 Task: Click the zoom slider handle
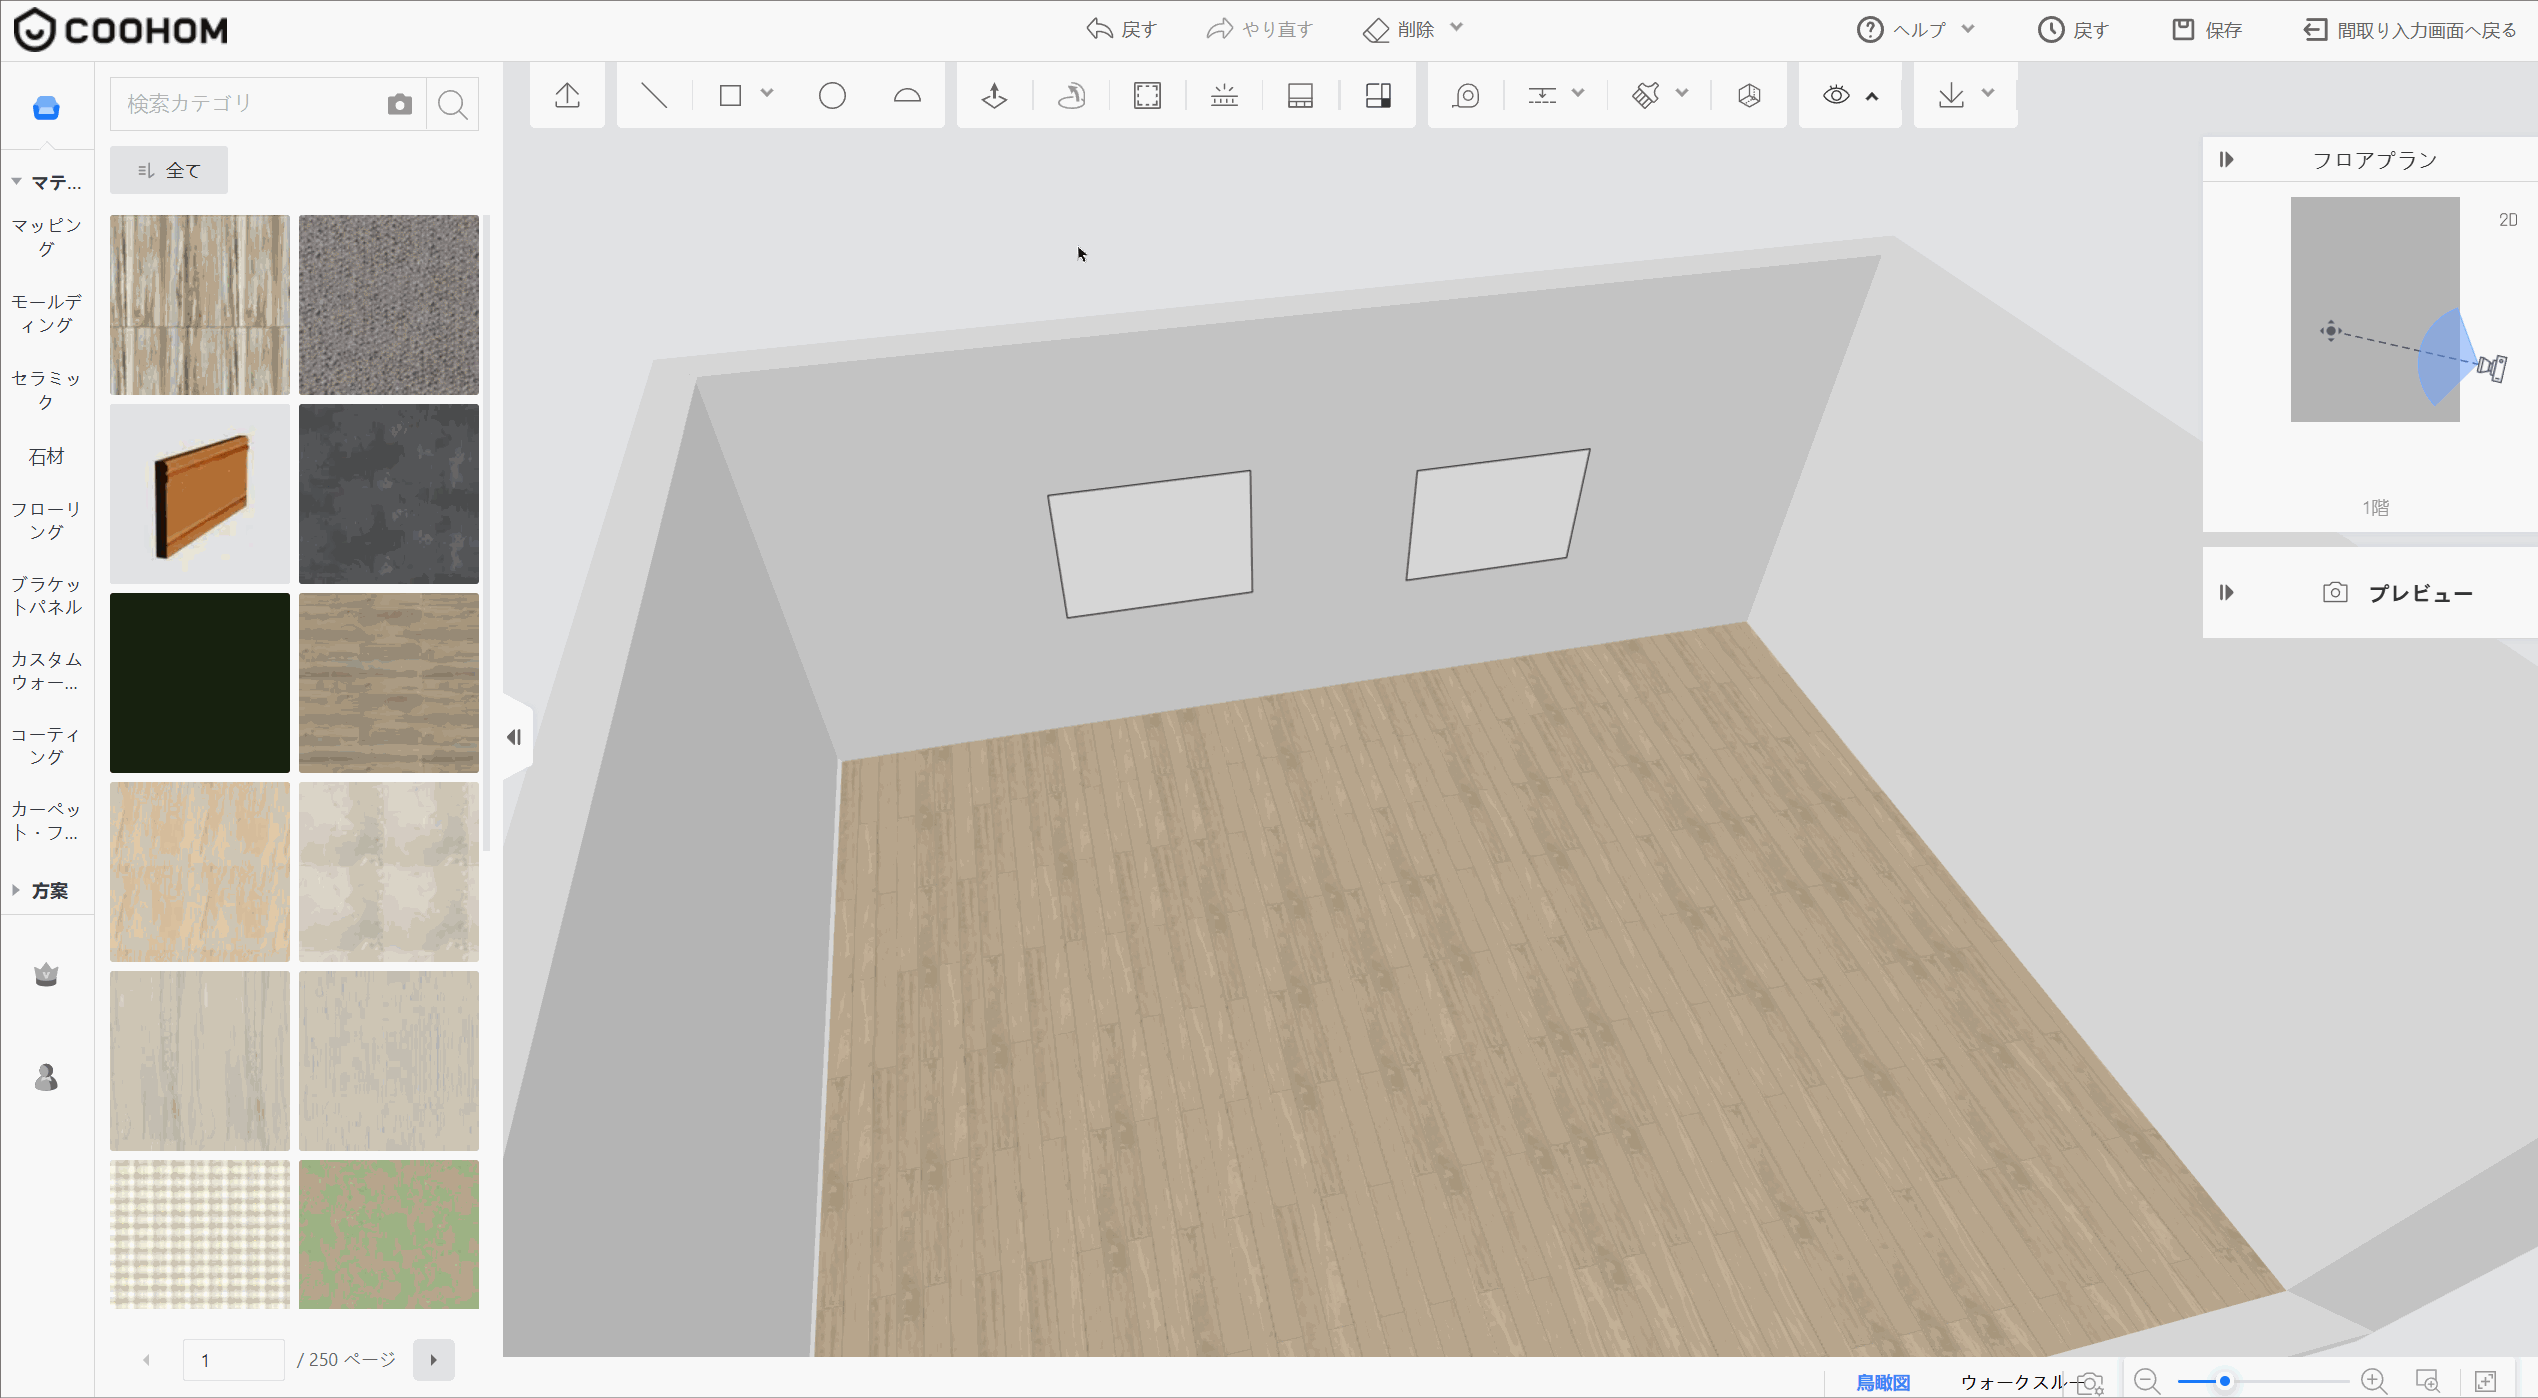[x=2225, y=1381]
